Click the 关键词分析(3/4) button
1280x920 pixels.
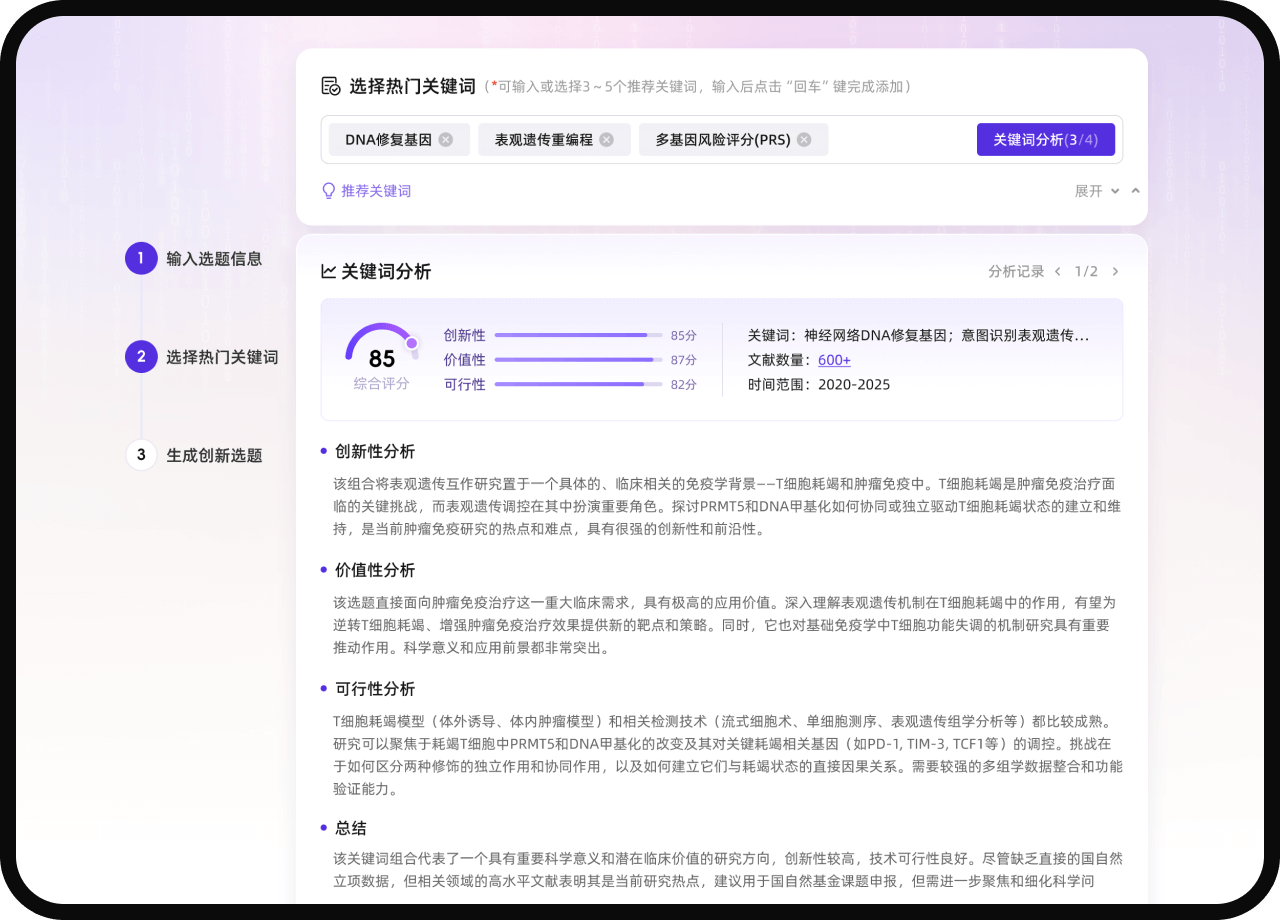(1045, 140)
